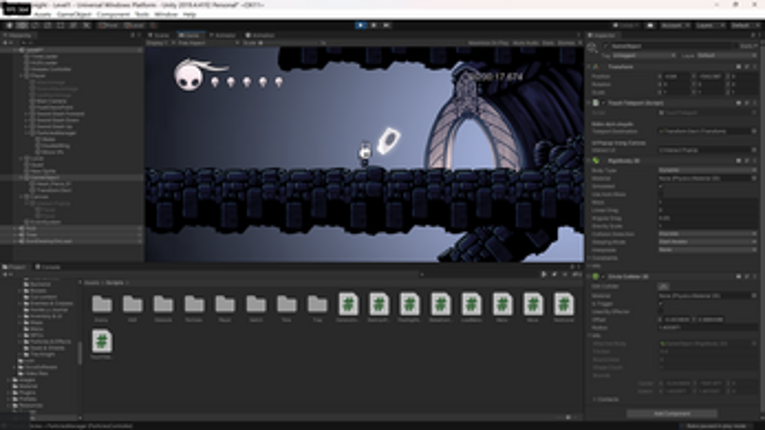The width and height of the screenshot is (765, 430).
Task: Adjust the Game view Scale slider
Action: point(289,43)
